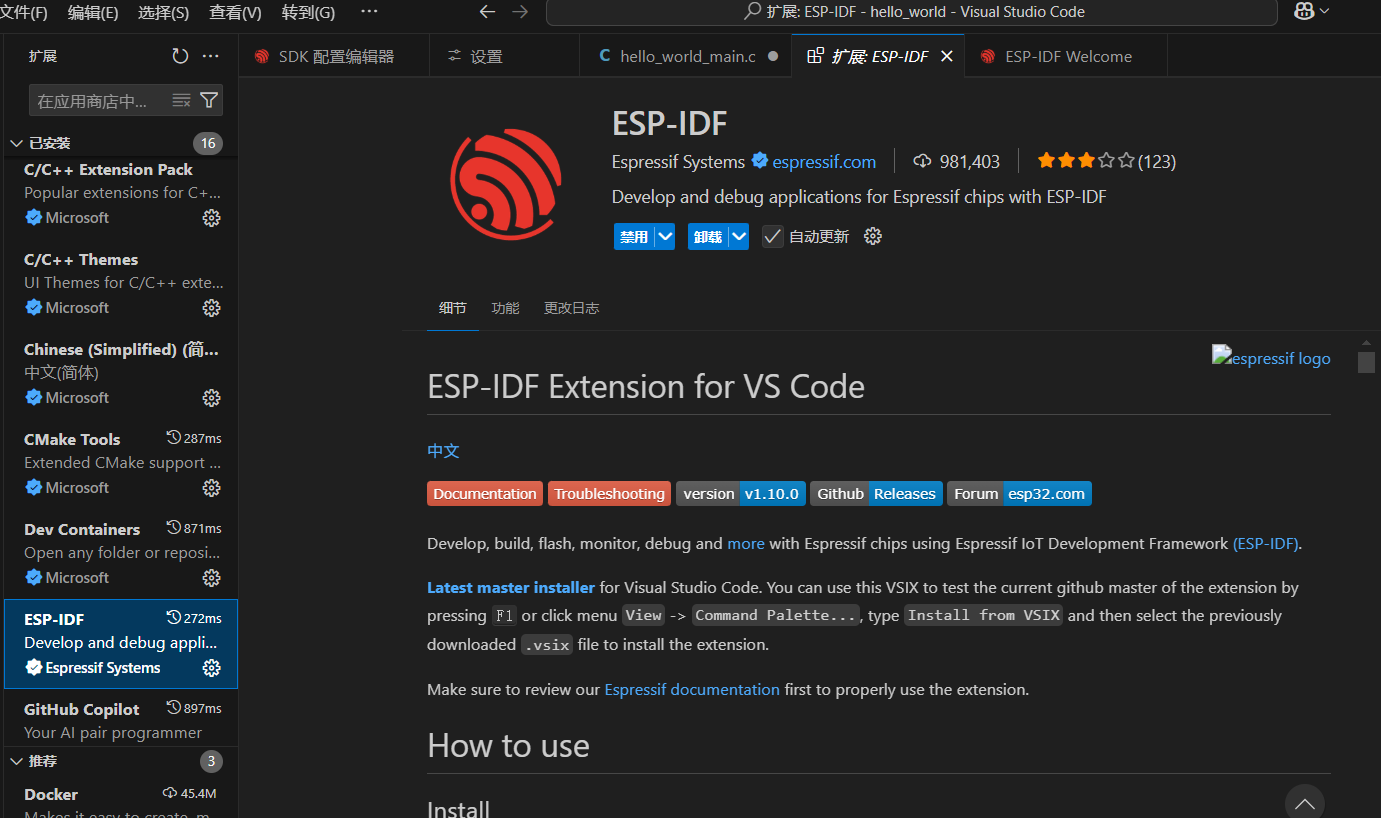Switch to the 更改日志 tab
The width and height of the screenshot is (1381, 818).
point(571,308)
